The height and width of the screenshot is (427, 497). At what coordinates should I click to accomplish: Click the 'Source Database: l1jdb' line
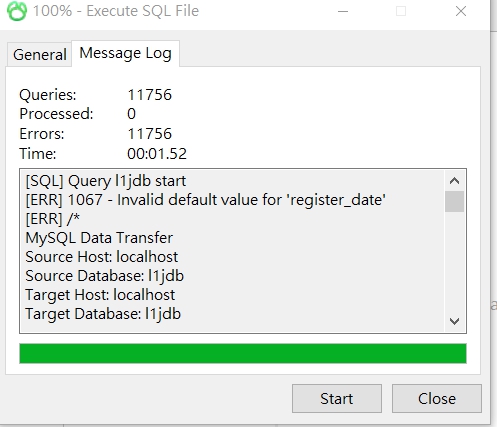pos(105,276)
